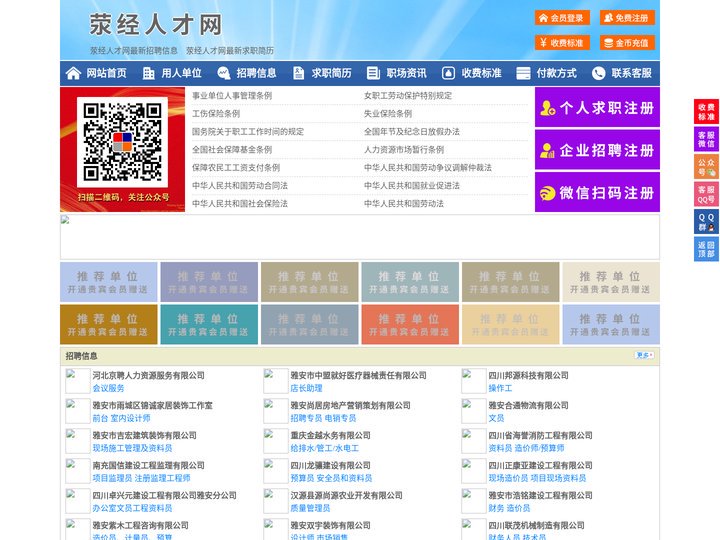The width and height of the screenshot is (720, 540).
Task: Open 事业单位人事管理条例 link
Action: [x=232, y=96]
